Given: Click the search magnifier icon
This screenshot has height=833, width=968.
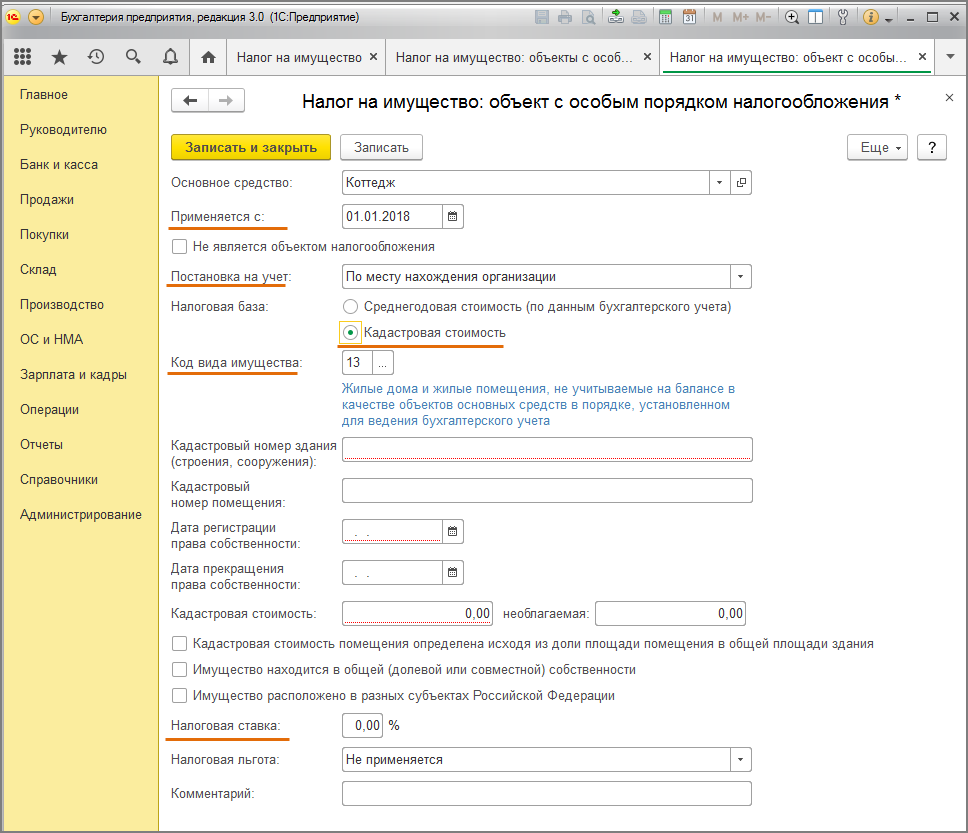Looking at the screenshot, I should click(x=133, y=57).
